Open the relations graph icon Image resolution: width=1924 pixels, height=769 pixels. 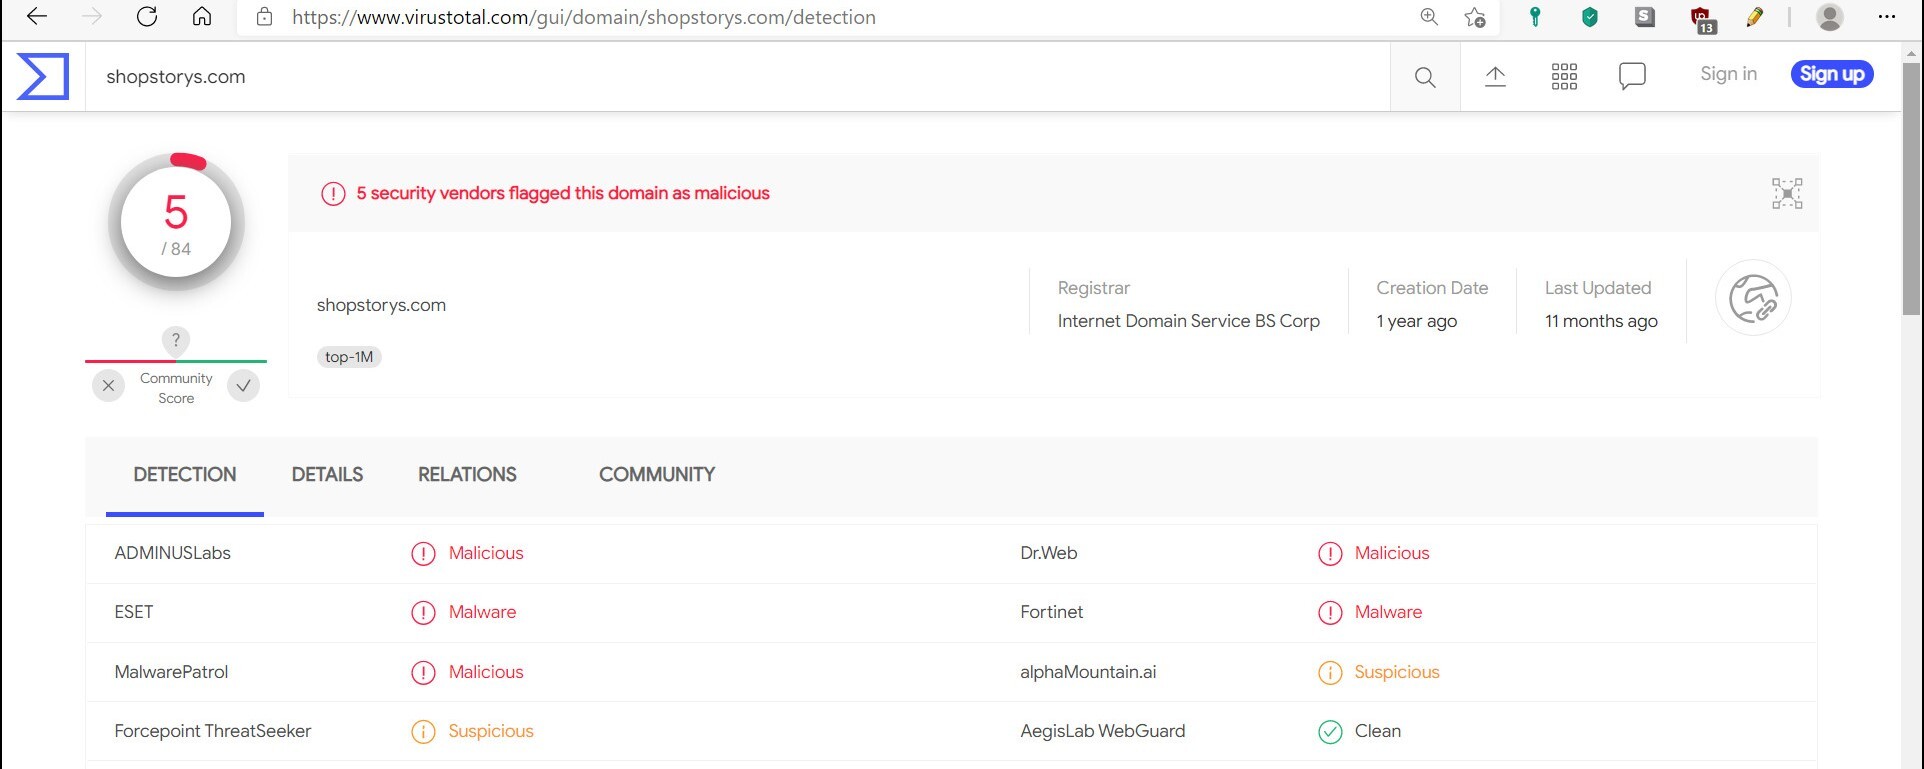[x=1787, y=193]
